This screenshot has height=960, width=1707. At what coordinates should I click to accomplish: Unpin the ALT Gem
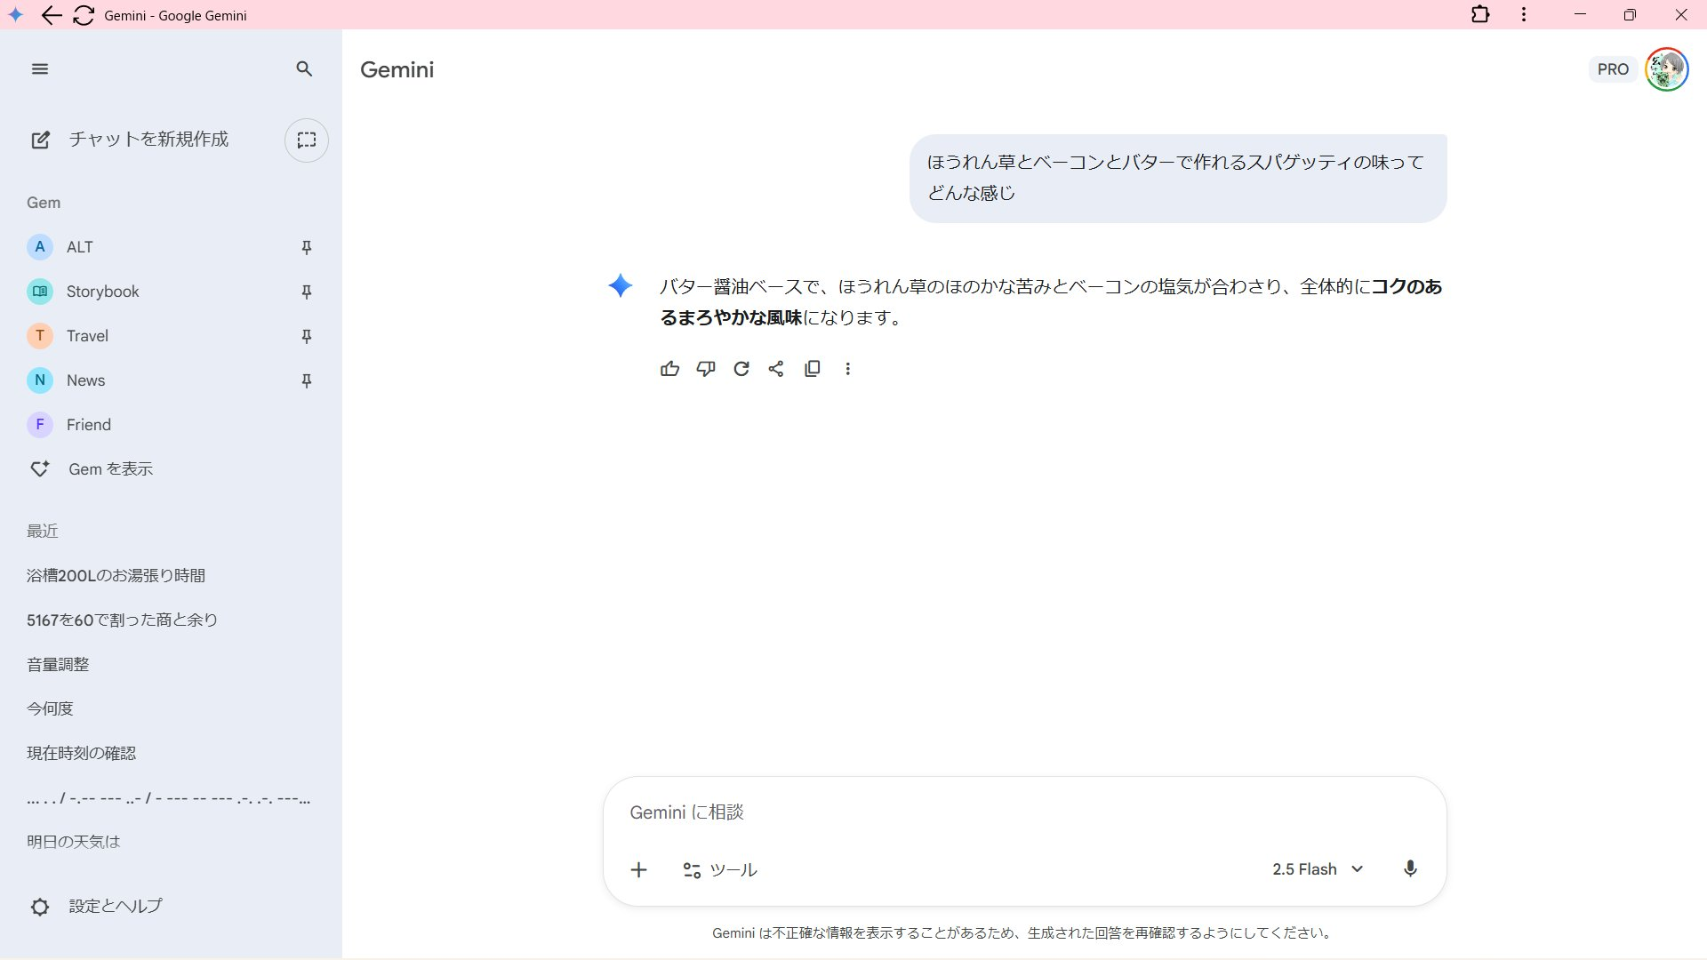307,247
